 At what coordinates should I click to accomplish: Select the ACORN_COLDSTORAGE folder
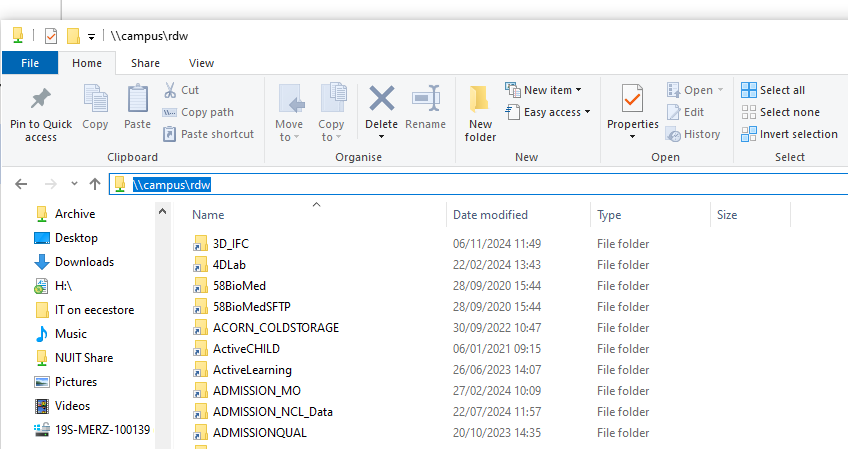(x=275, y=328)
